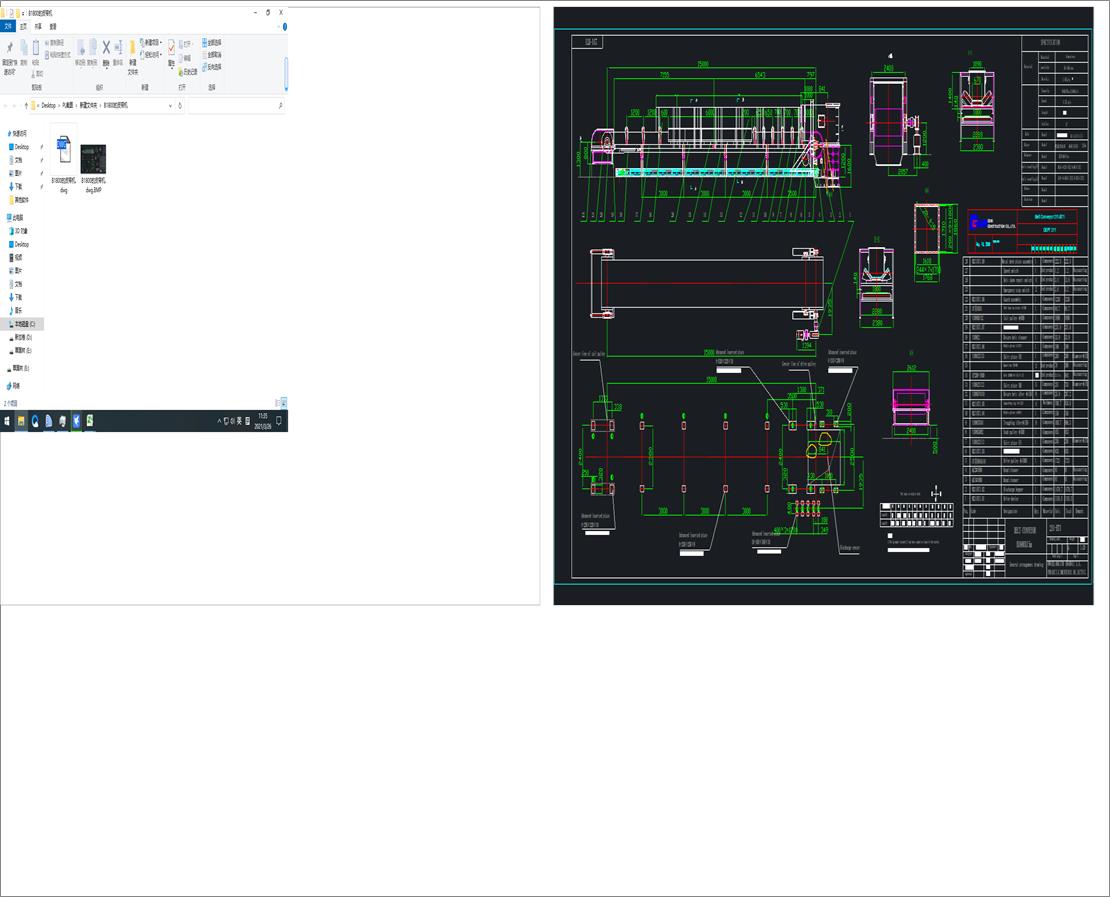Switch to the Share ribbon tab
Image resolution: width=1110 pixels, height=897 pixels.
[x=38, y=27]
